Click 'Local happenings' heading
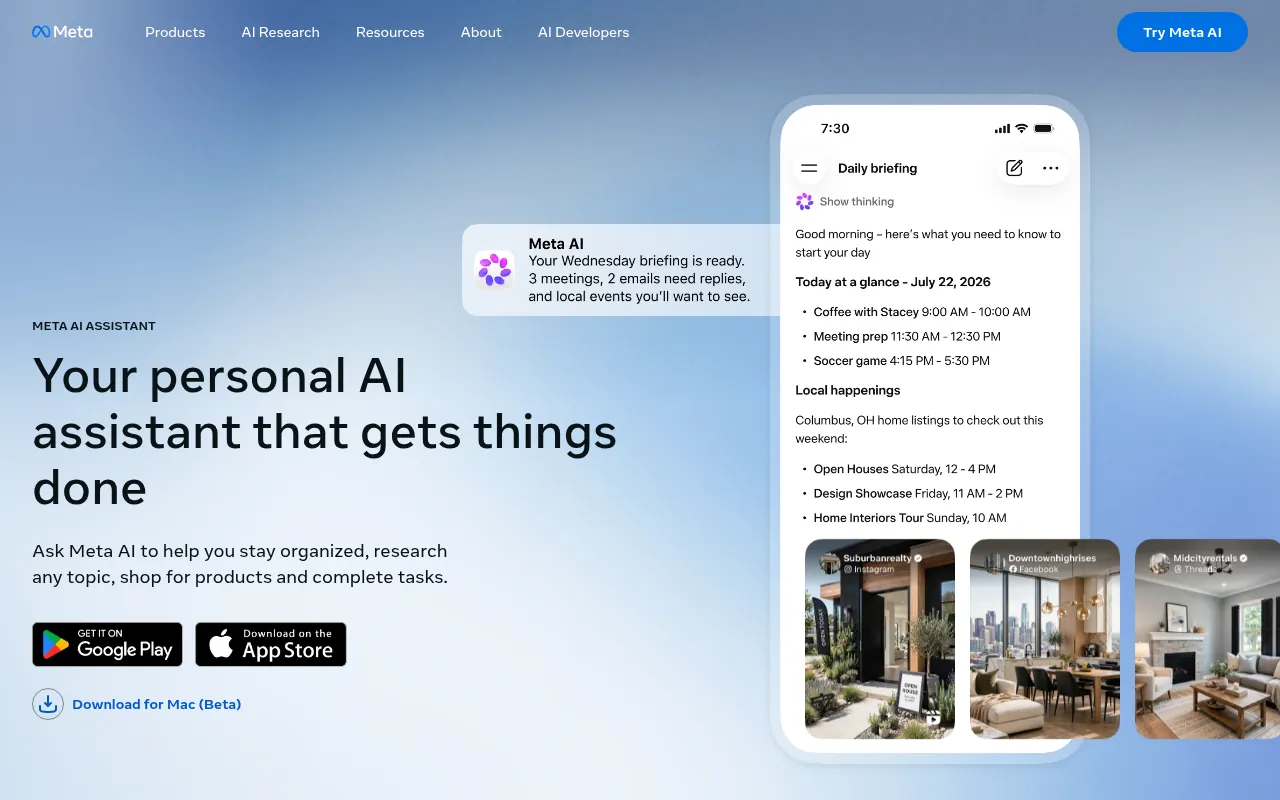The height and width of the screenshot is (800, 1280). tap(848, 390)
